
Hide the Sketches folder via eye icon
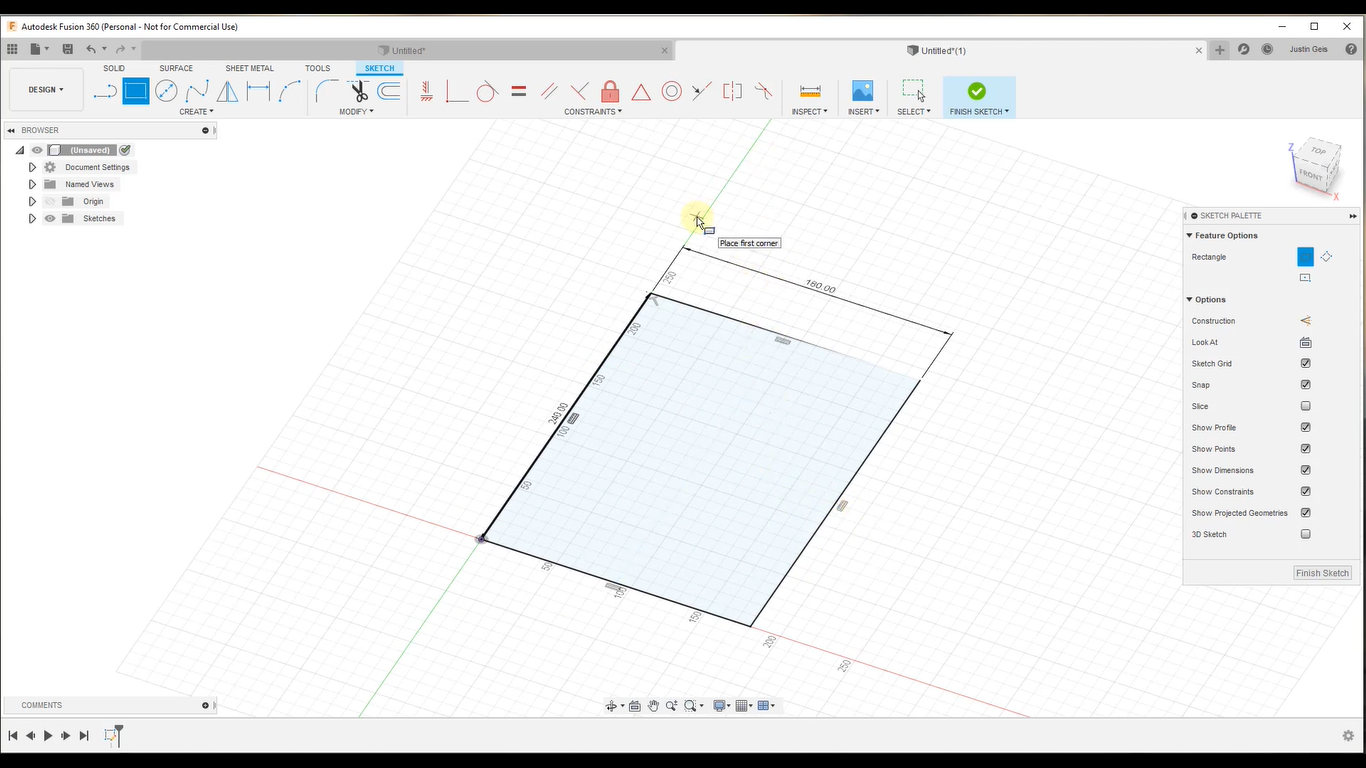tap(50, 218)
